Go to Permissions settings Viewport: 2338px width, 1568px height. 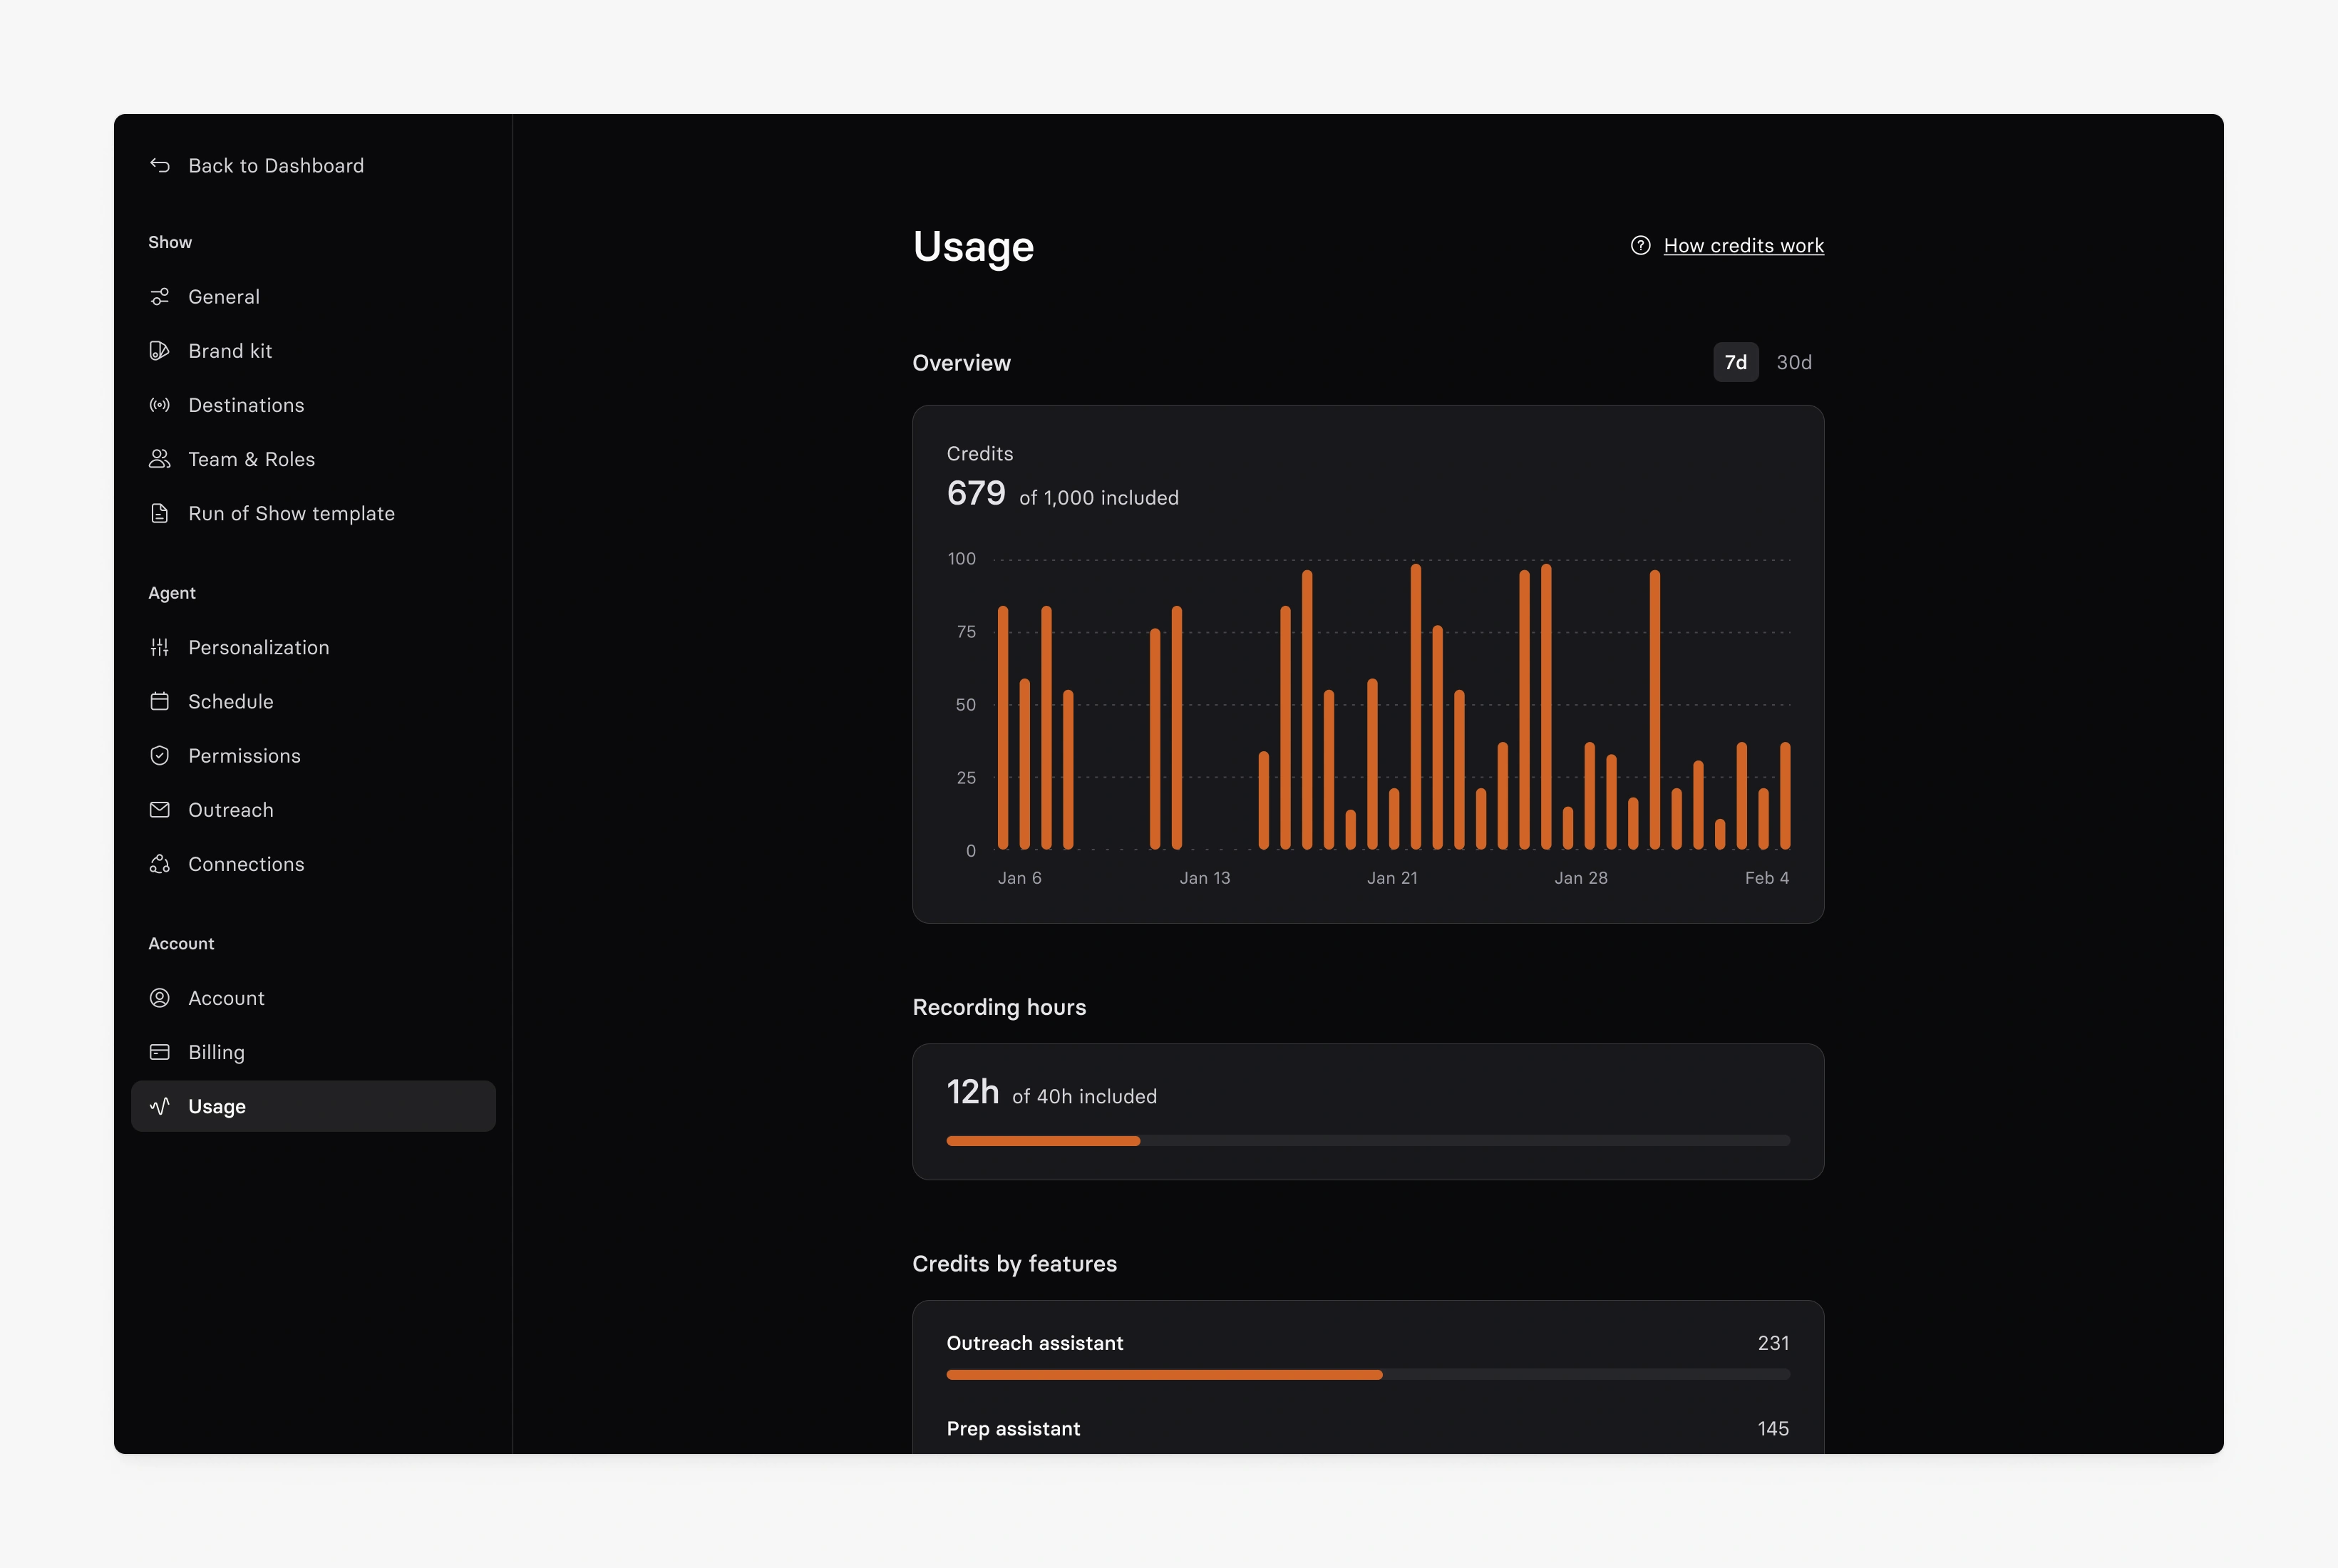(x=313, y=755)
